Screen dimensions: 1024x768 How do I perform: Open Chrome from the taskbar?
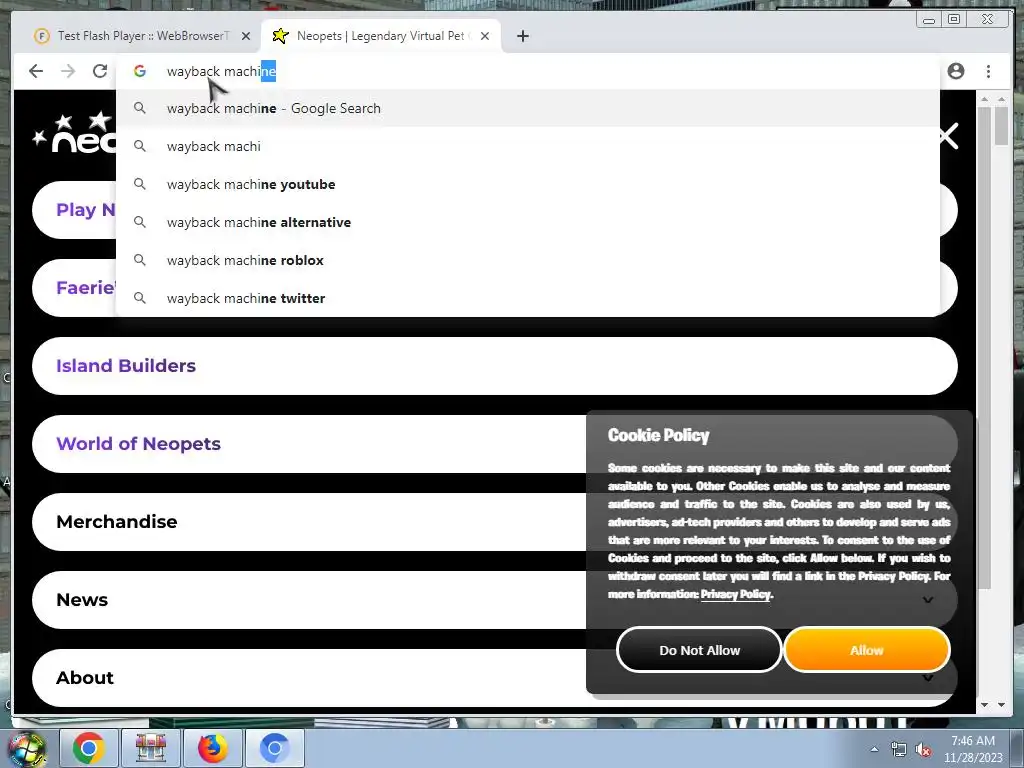coord(88,748)
